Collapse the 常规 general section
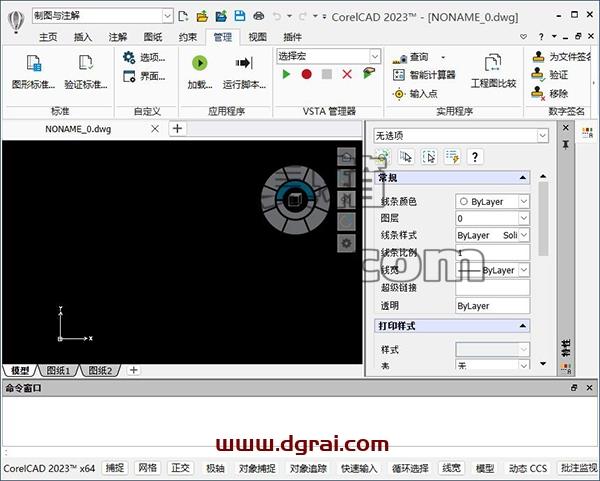Image resolution: width=600 pixels, height=481 pixels. pyautogui.click(x=522, y=178)
